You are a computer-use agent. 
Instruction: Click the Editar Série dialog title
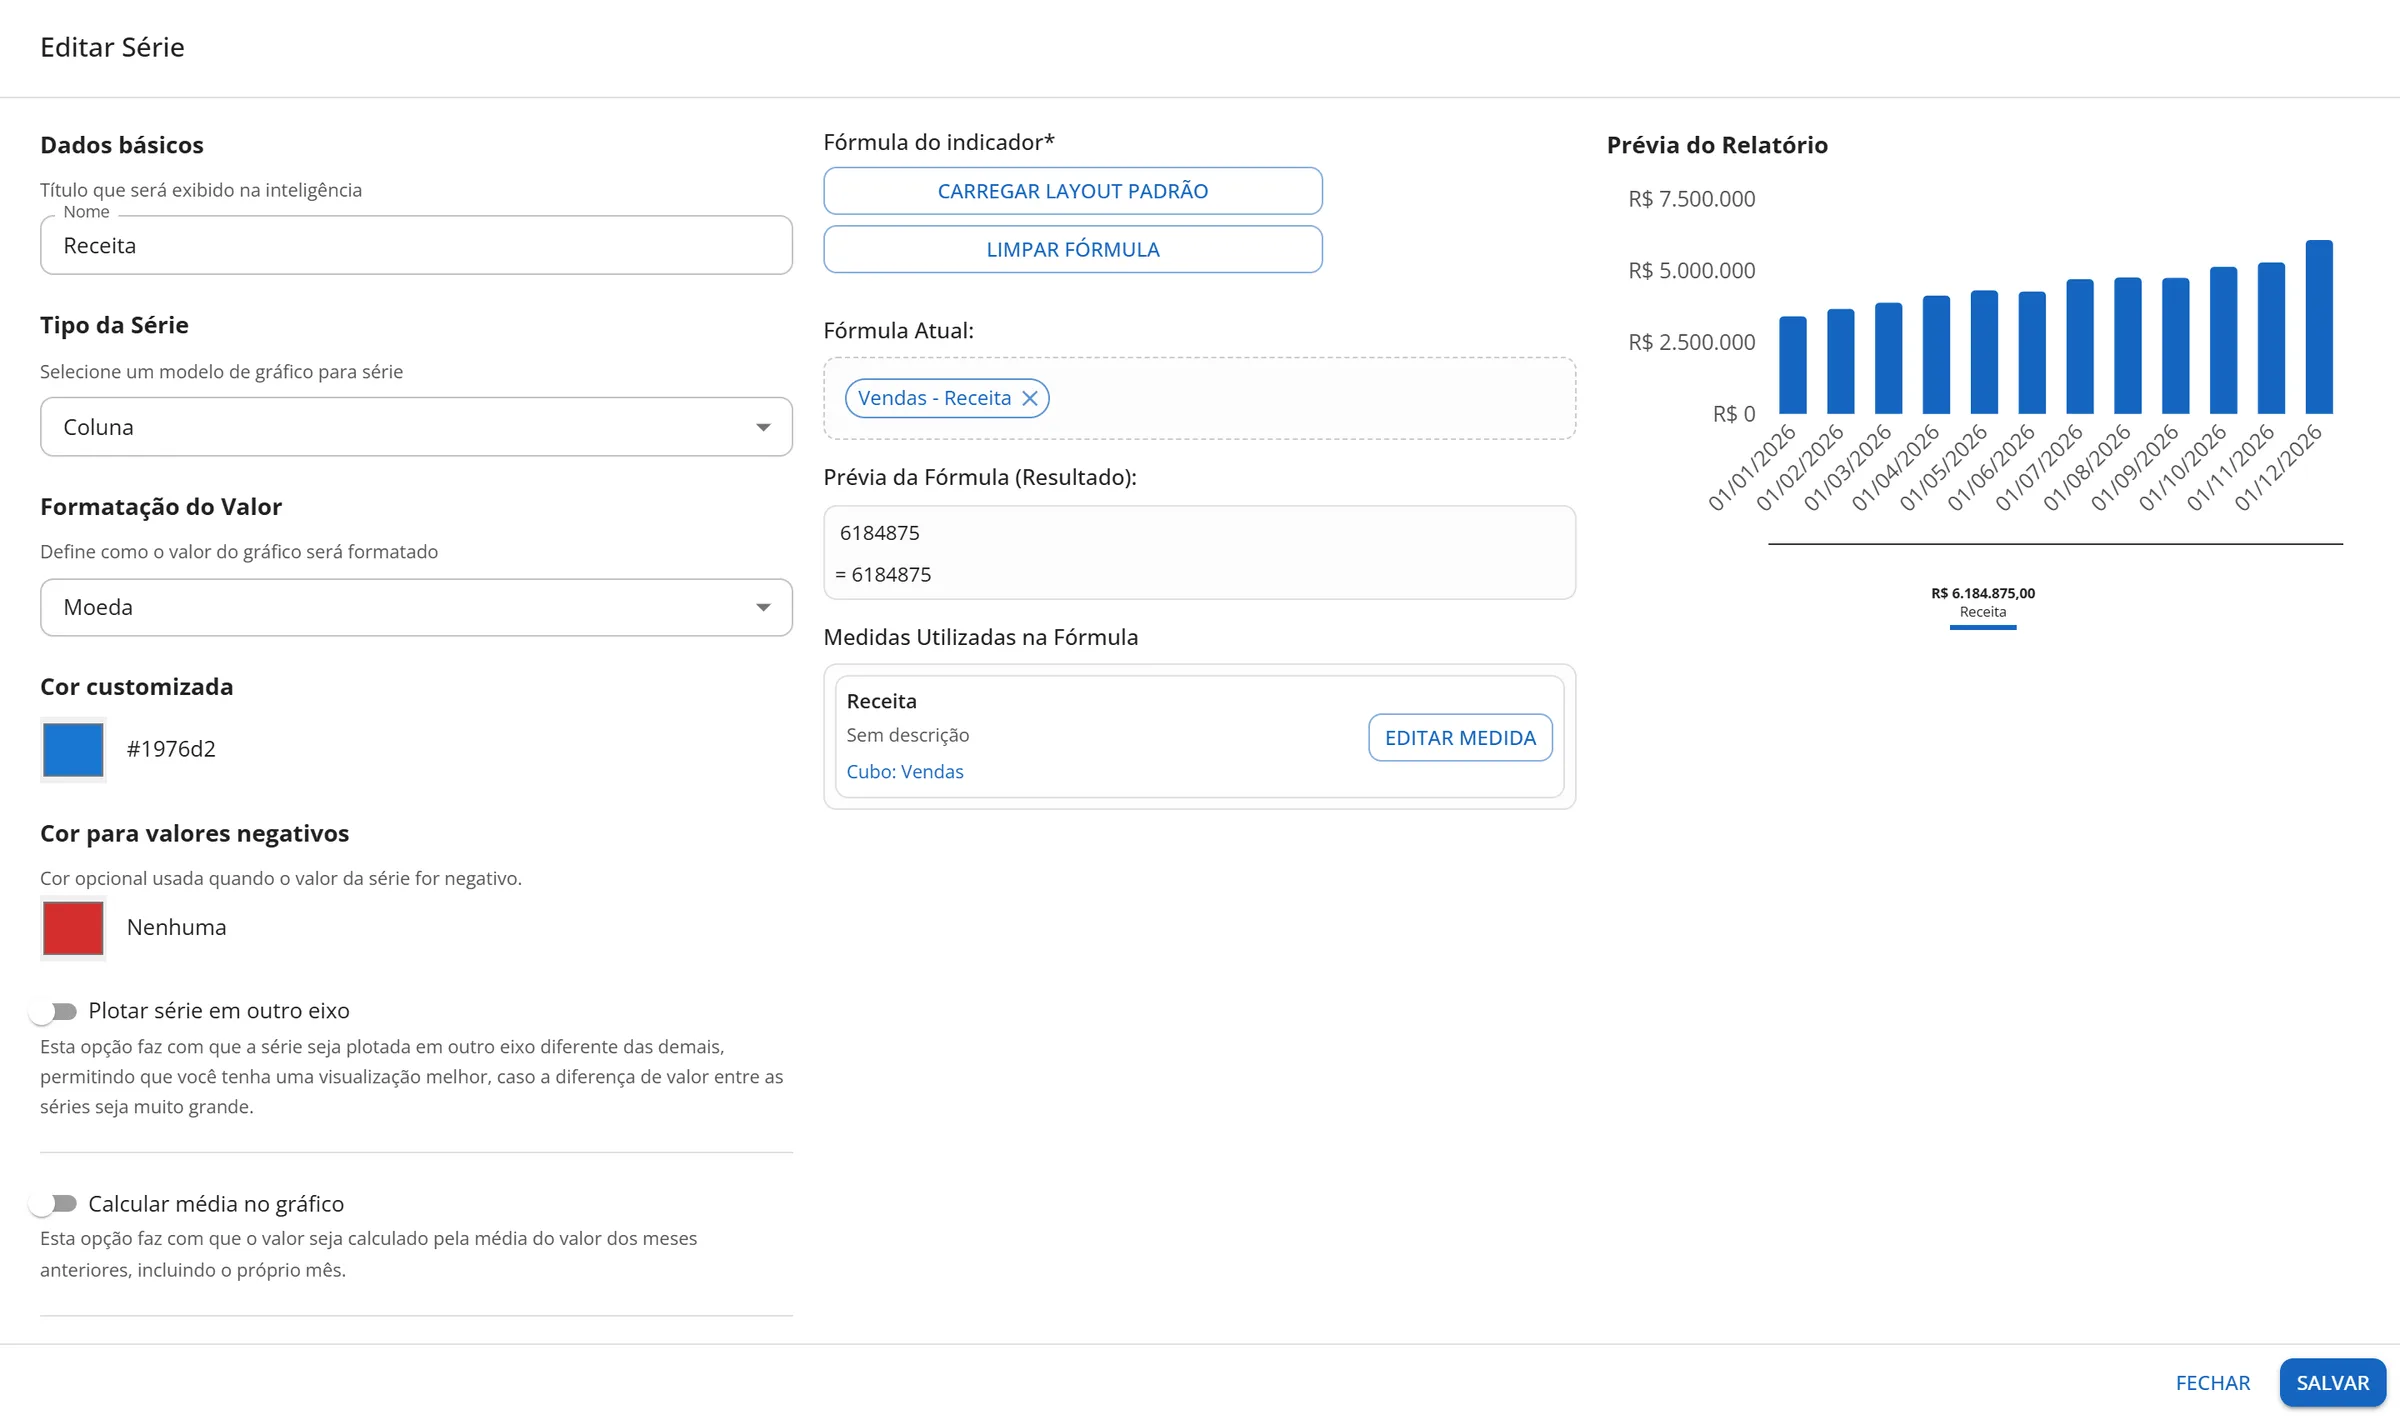[x=112, y=47]
